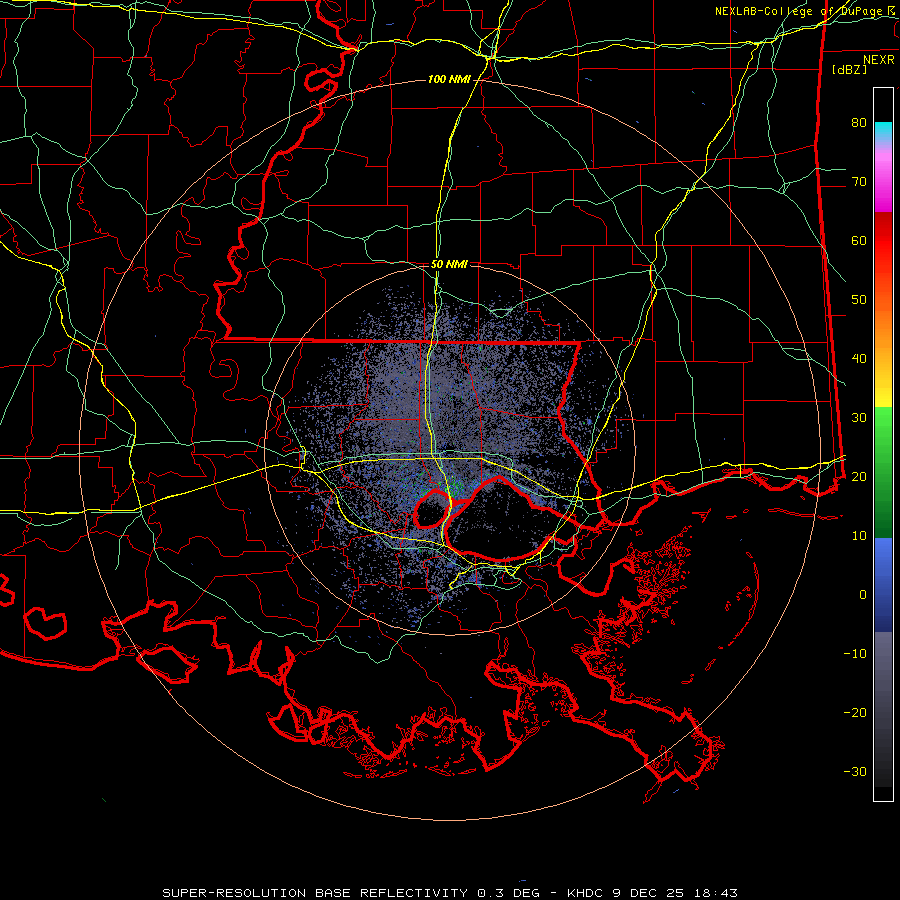Click the 70 dBZ value on legend
The width and height of the screenshot is (900, 900).
coord(859,182)
